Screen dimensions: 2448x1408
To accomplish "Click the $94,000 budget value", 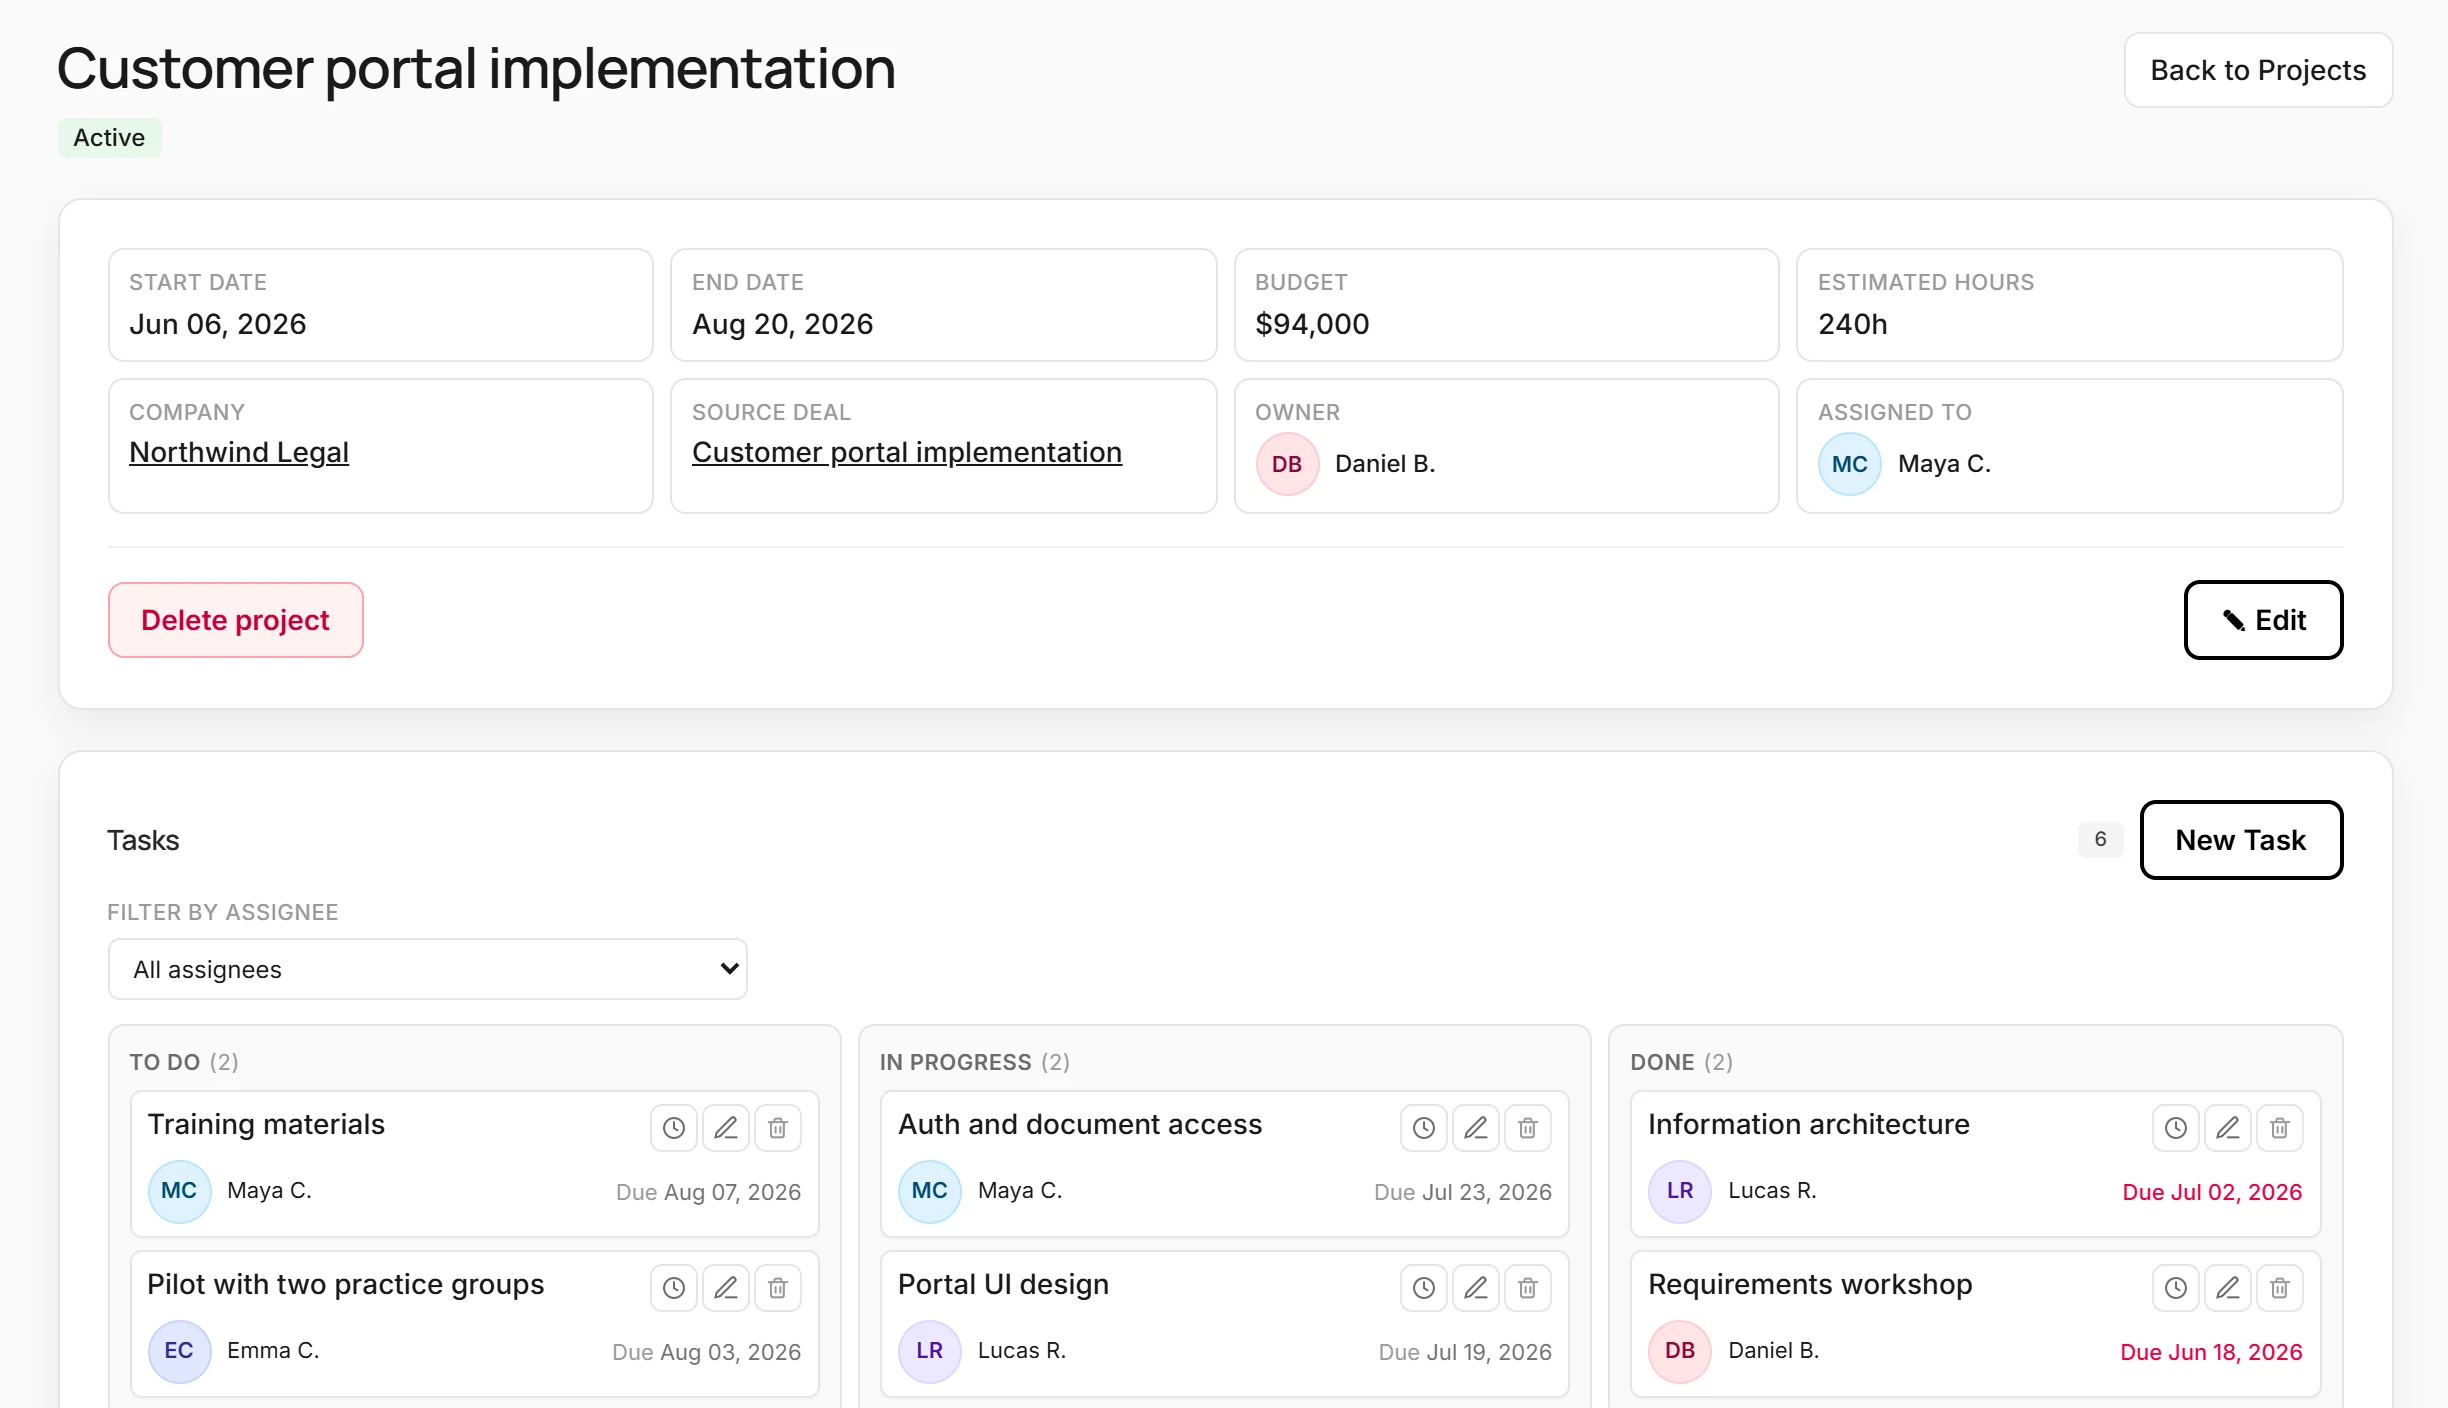I will click(1312, 324).
